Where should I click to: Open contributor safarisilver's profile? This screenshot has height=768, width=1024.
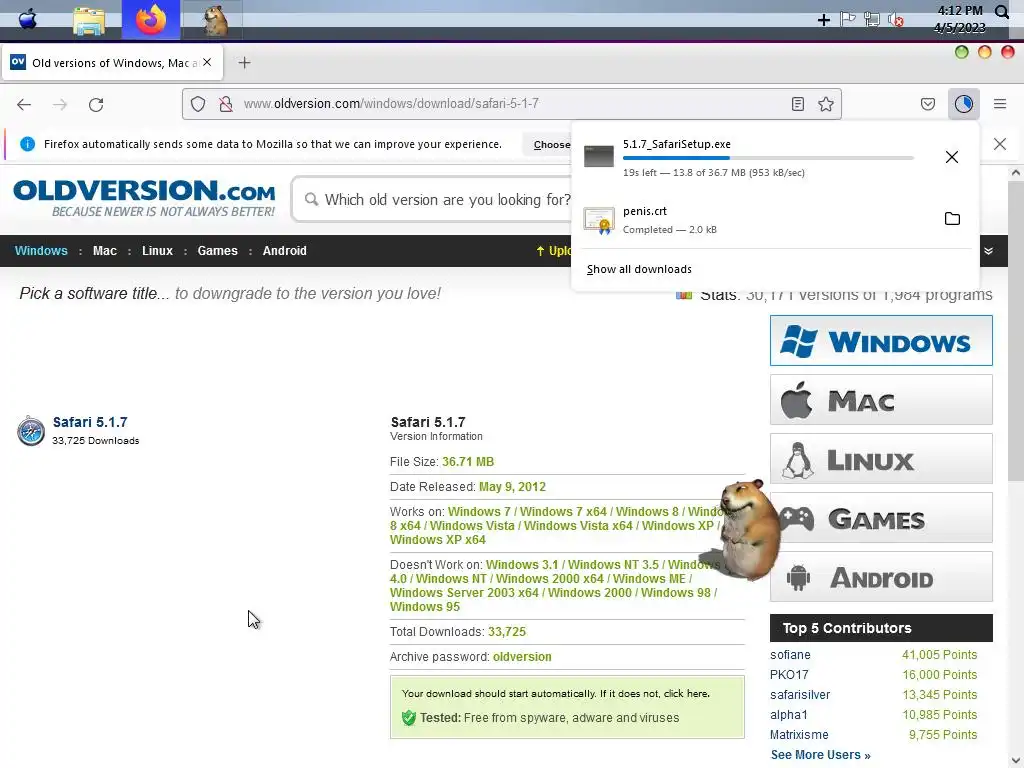pyautogui.click(x=799, y=695)
